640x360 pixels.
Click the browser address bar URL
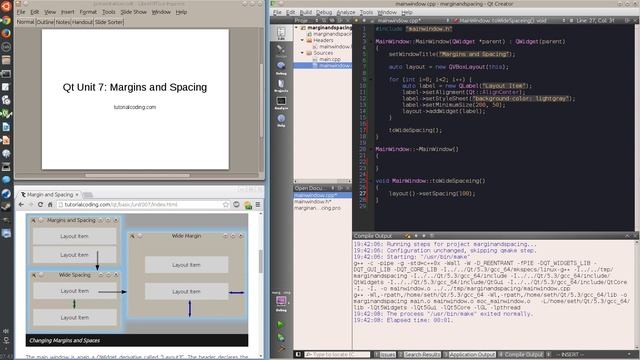pos(121,204)
